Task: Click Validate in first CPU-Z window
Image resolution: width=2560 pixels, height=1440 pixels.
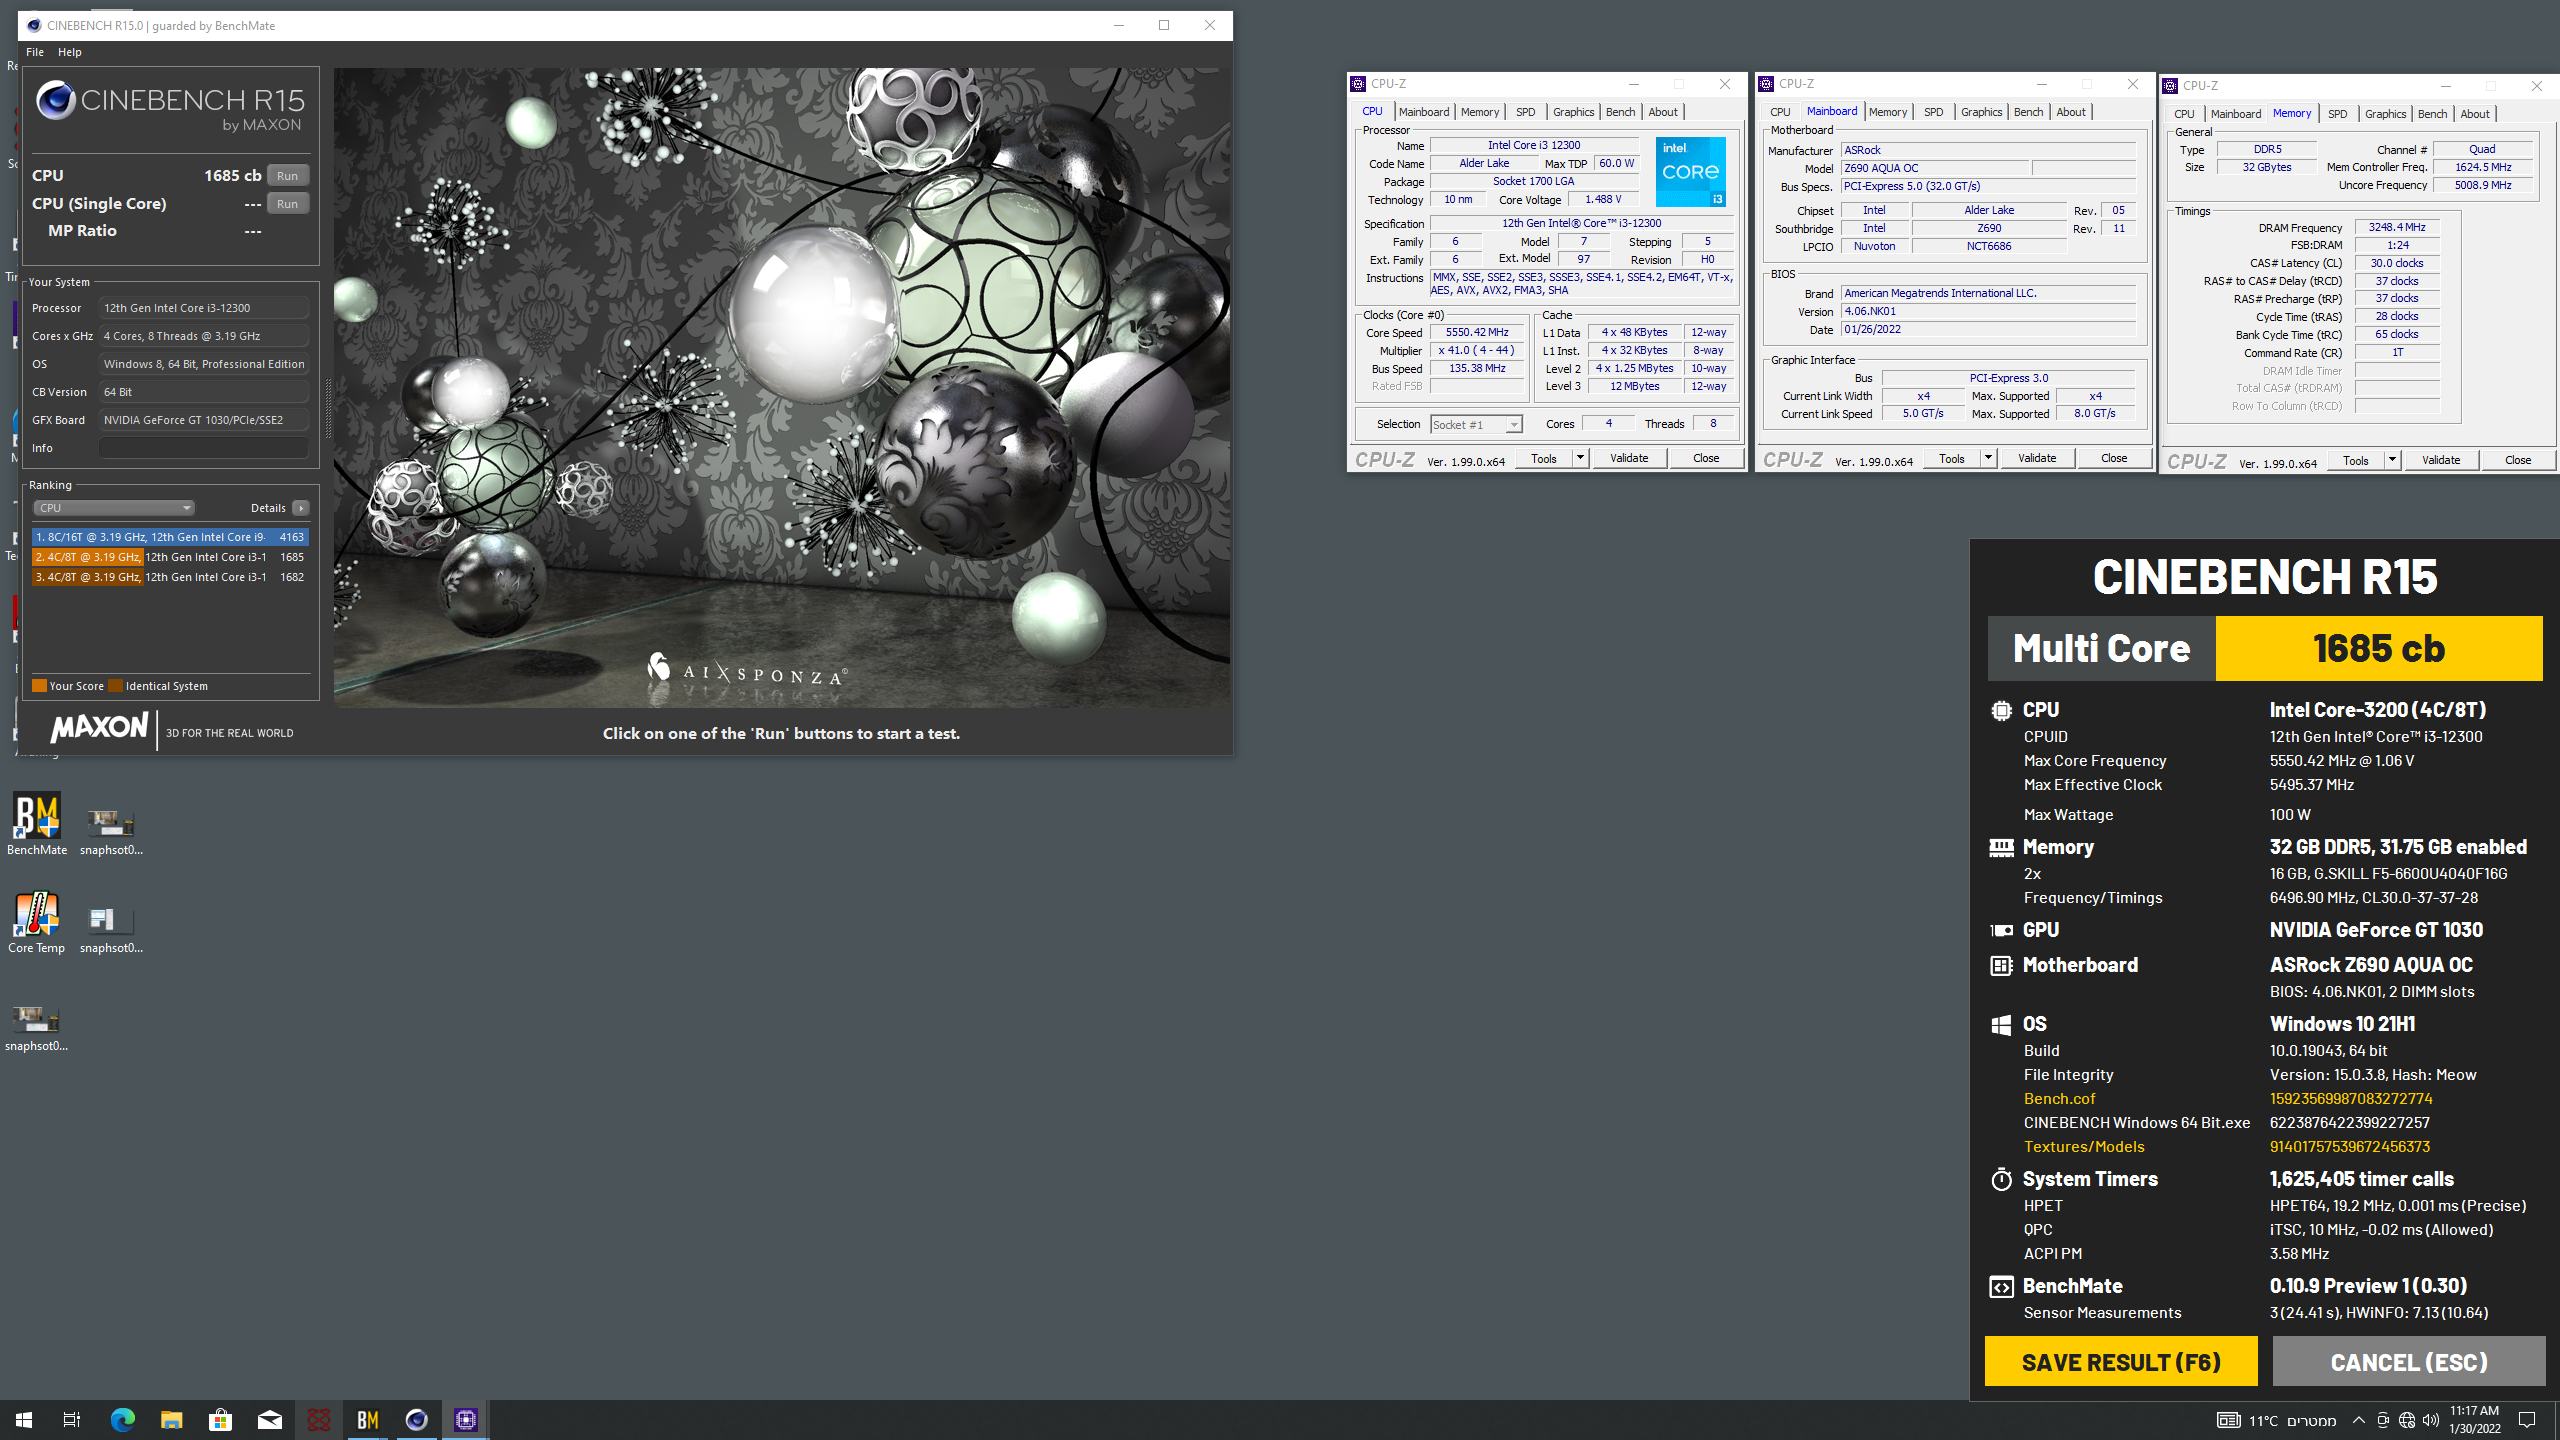Action: click(1629, 458)
